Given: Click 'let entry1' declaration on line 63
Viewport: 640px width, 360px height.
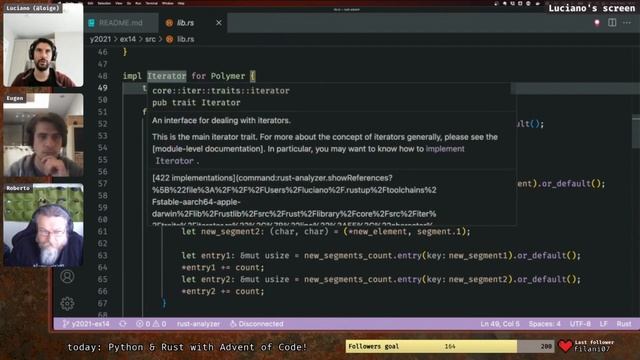Looking at the screenshot, I should click(209, 256).
